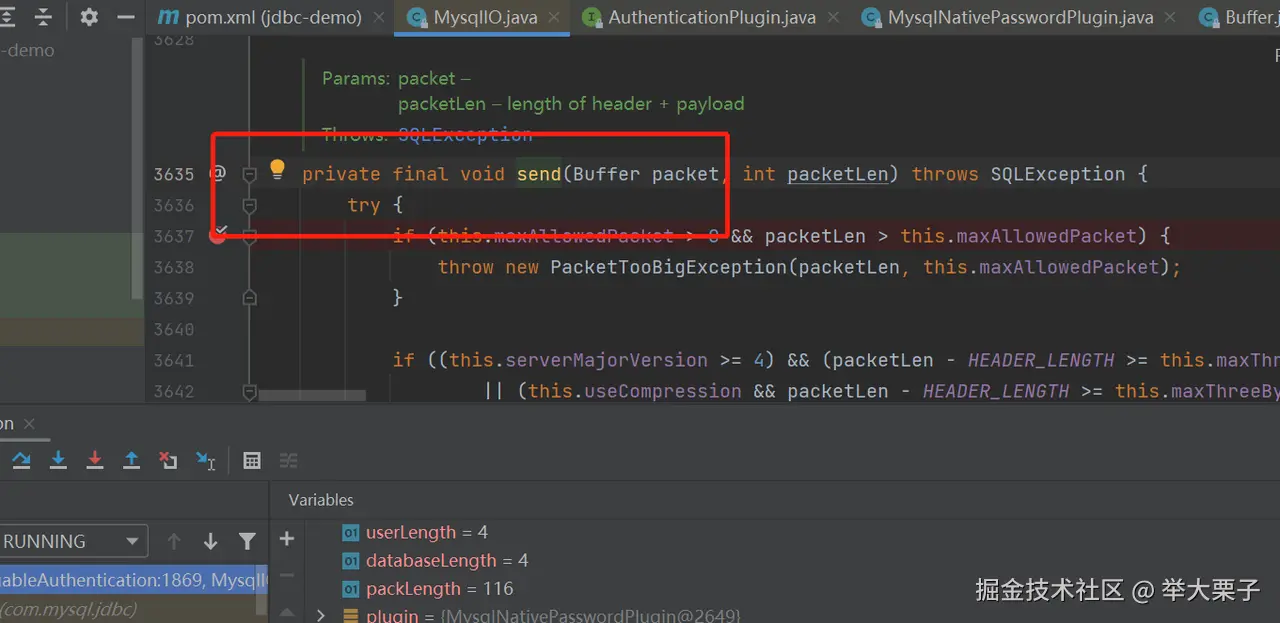Close the debug session tab
The width and height of the screenshot is (1280, 623).
coord(28,423)
